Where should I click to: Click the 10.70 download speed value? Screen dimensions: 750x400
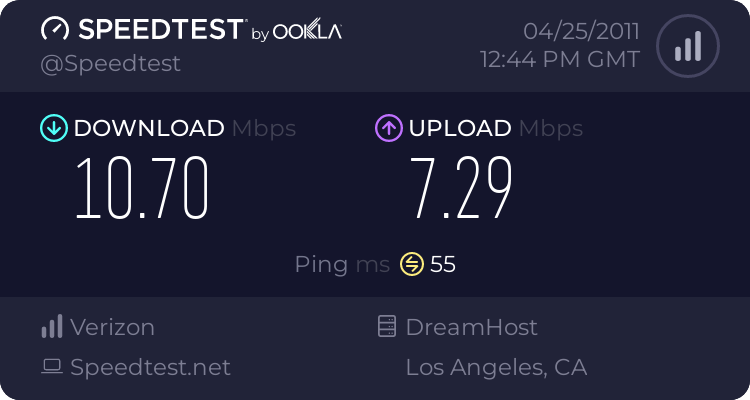pyautogui.click(x=142, y=189)
